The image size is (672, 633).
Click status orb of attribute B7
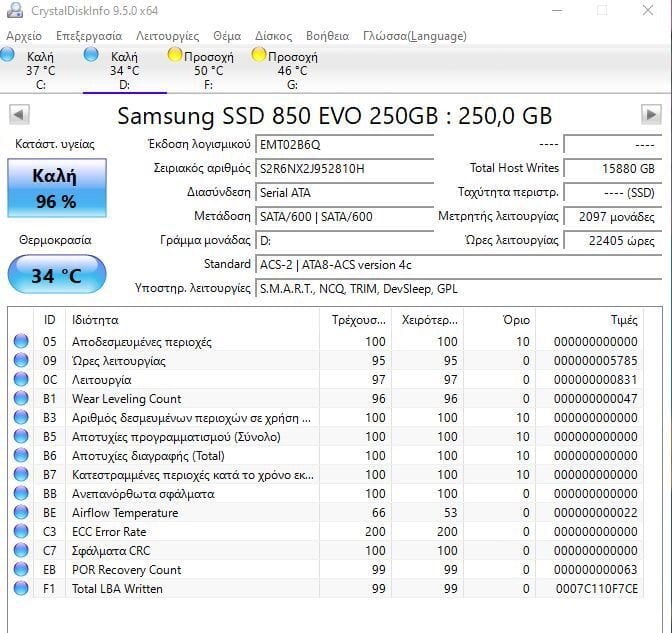click(21, 474)
